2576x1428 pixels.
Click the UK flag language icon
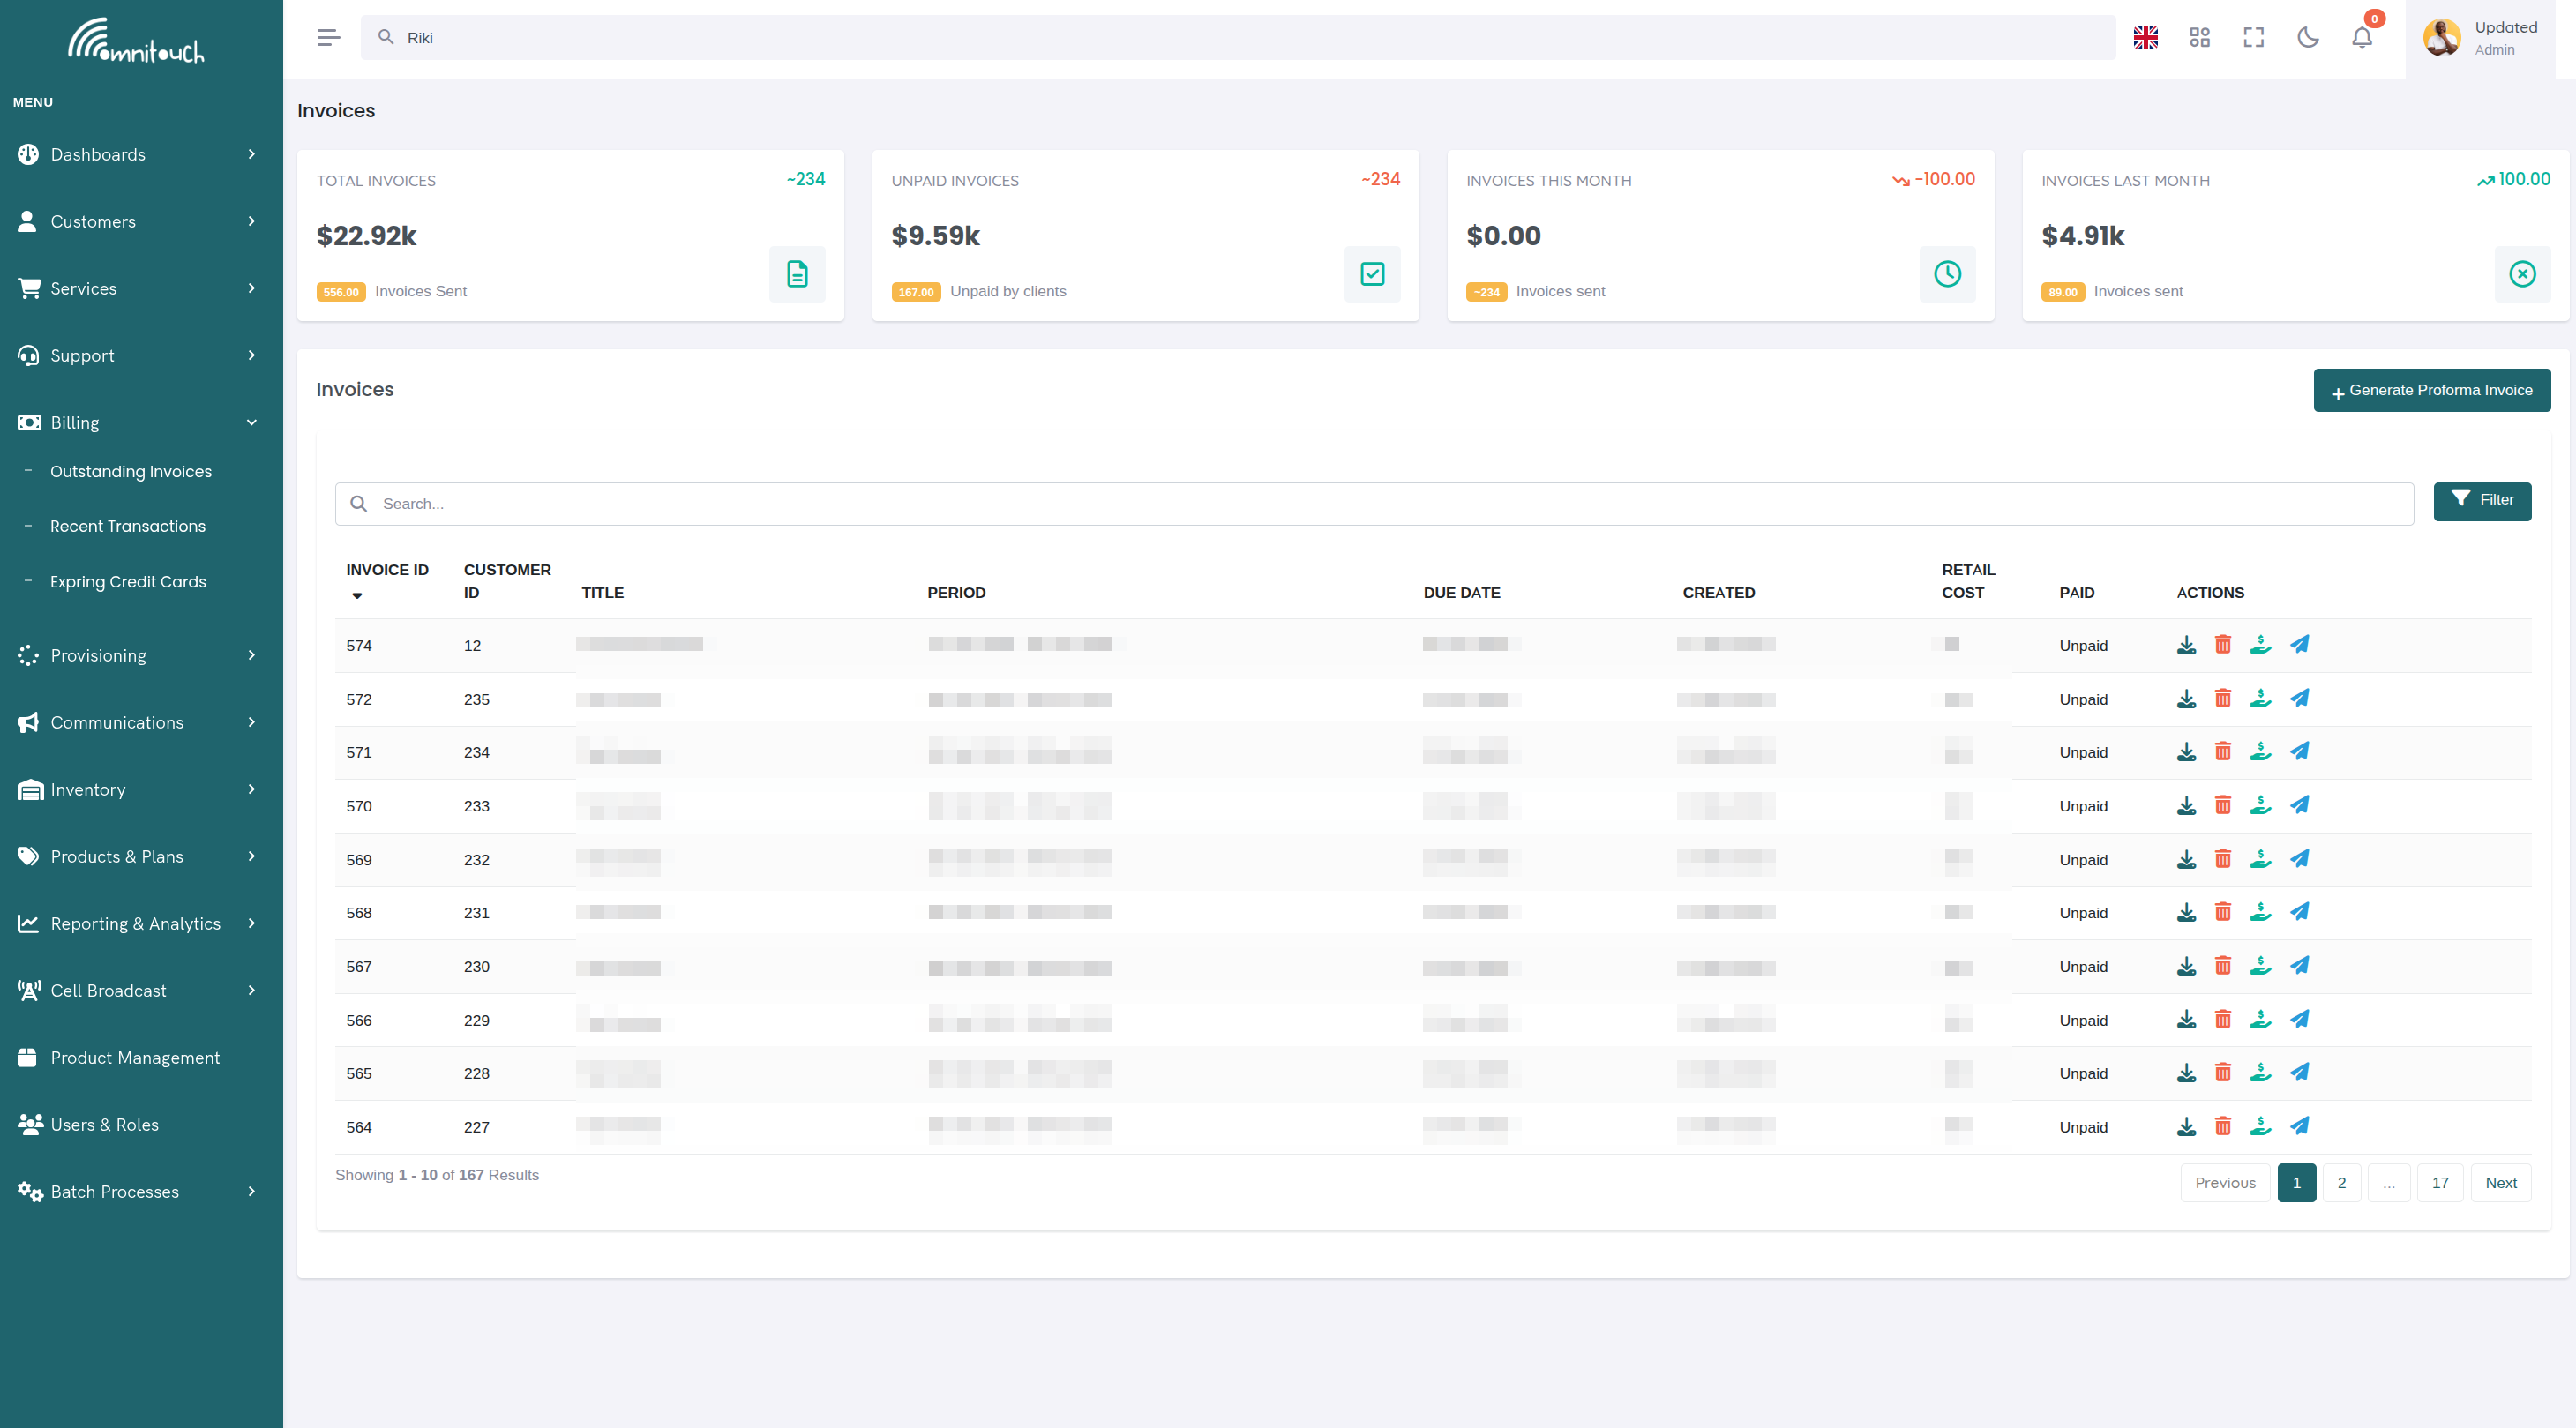coord(2145,38)
